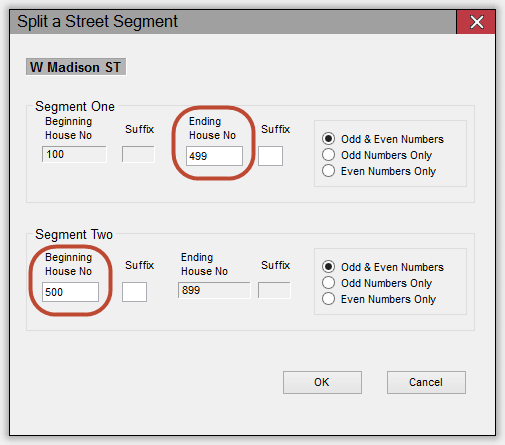Screen dimensions: 505x445
Task: Click the W Madison ST street label
Action: point(76,67)
